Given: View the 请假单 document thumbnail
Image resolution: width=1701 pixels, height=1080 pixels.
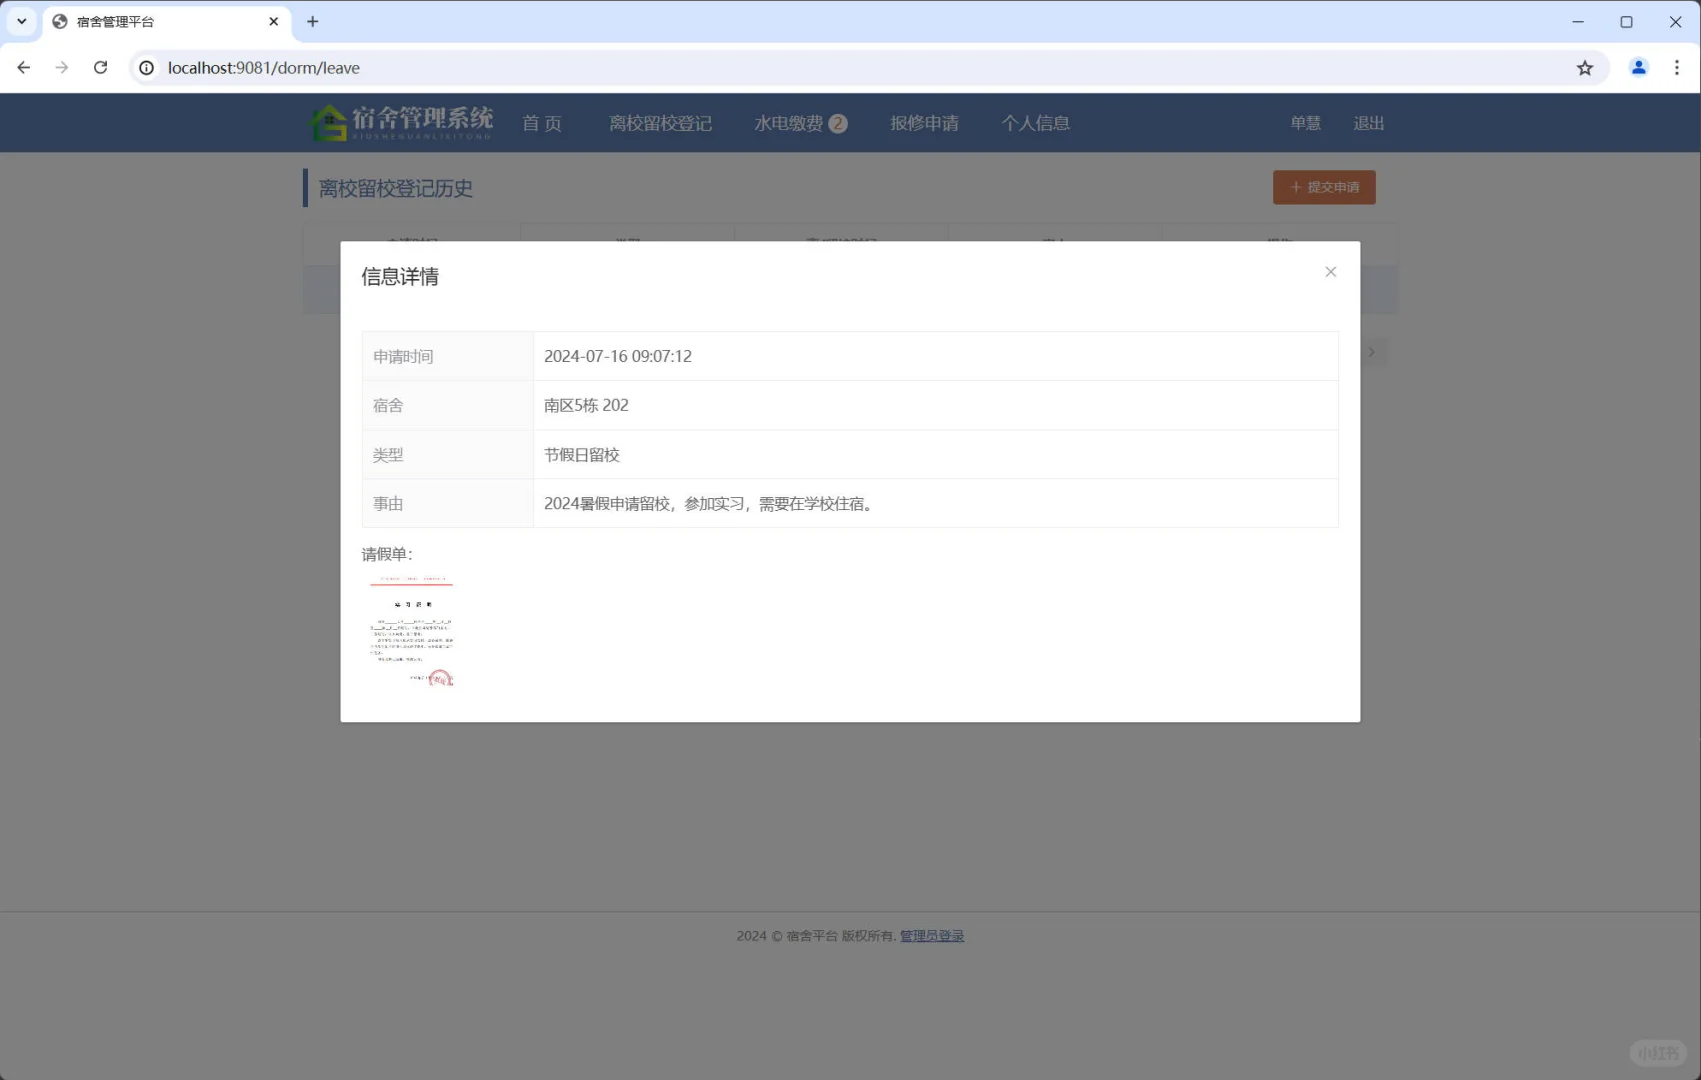Looking at the screenshot, I should [x=411, y=630].
